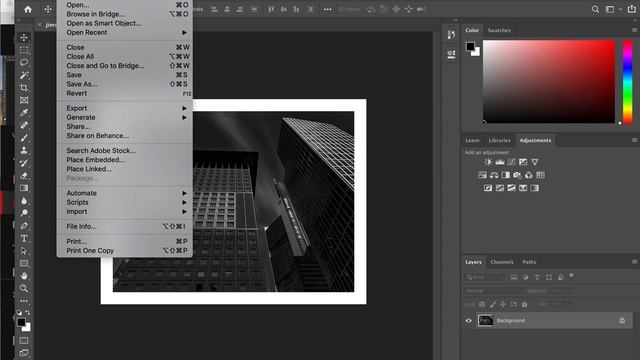Select the Magic Wand tool
This screenshot has height=360, width=640.
[24, 75]
